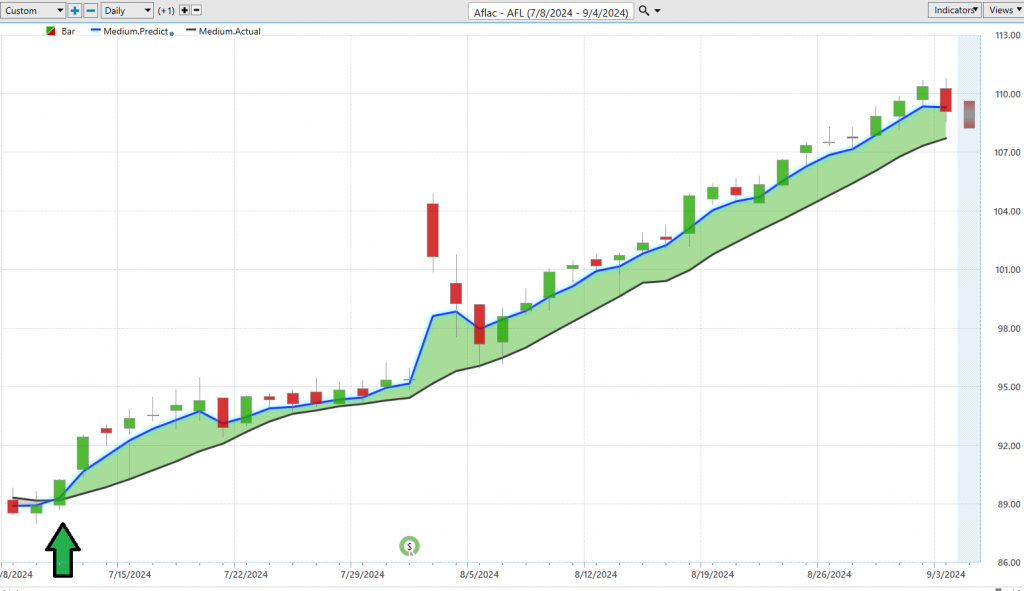Click the 8/5/2024 date axis label

pos(479,575)
